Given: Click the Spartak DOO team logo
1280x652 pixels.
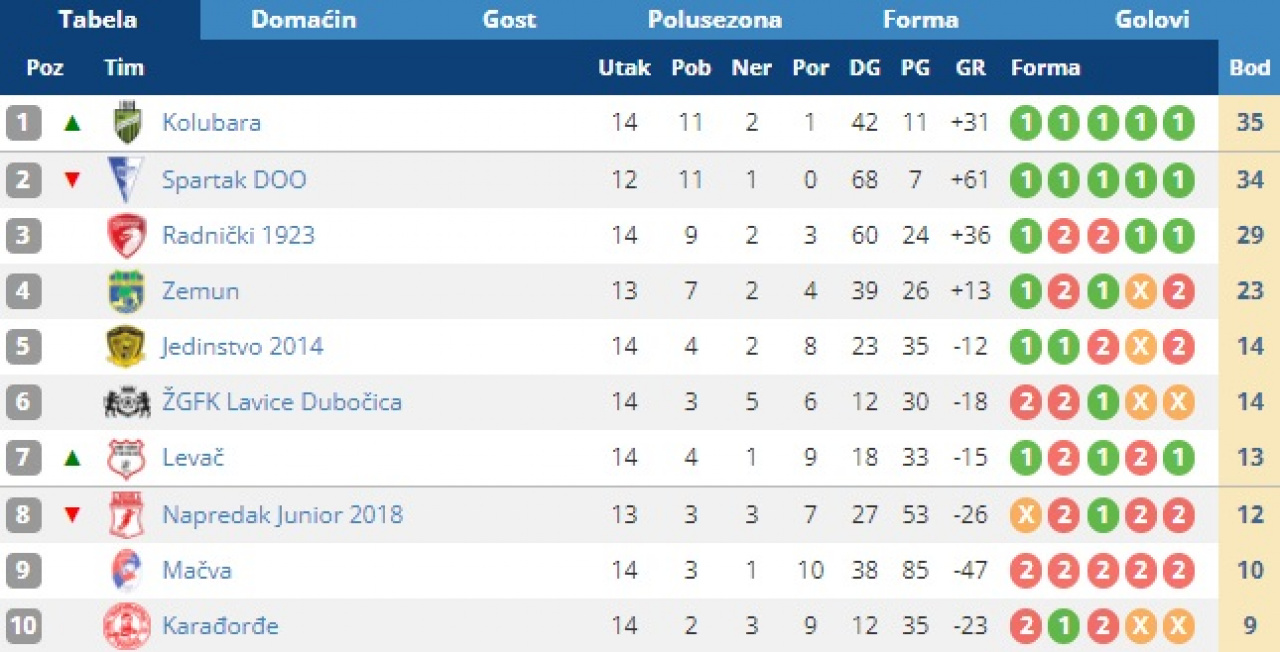Looking at the screenshot, I should click(x=126, y=180).
